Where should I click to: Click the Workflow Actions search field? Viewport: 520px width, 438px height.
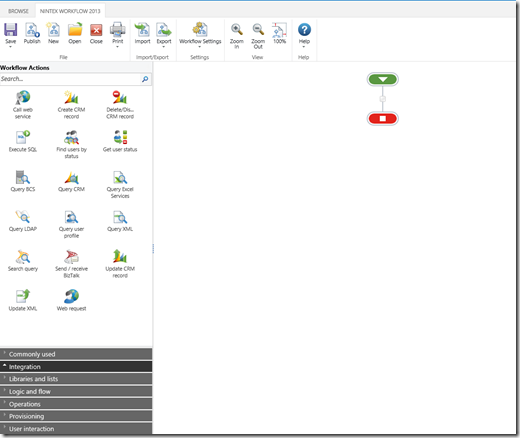pos(70,79)
